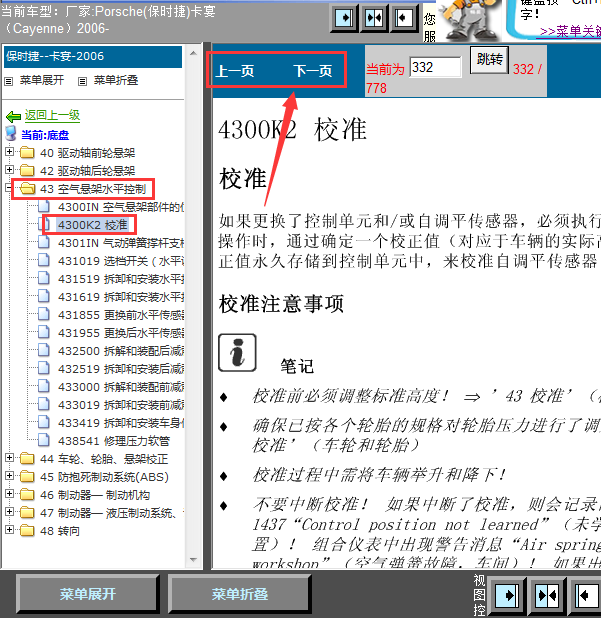
Task: Open 431619 拆卸和安装水平 tree item
Action: coord(121,297)
